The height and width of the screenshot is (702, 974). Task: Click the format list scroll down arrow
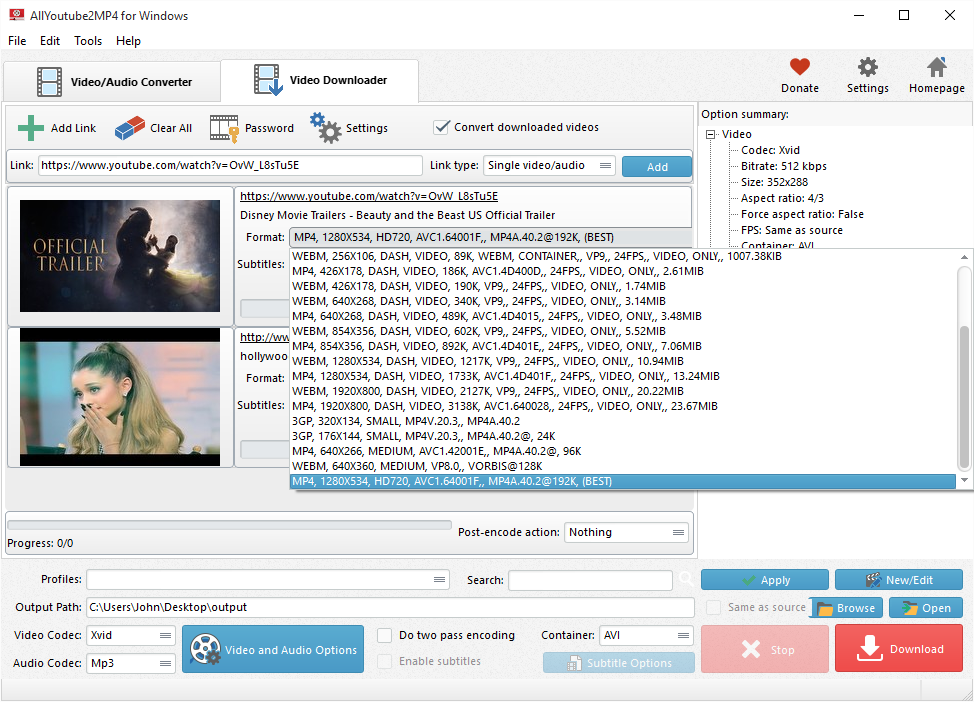(x=964, y=480)
